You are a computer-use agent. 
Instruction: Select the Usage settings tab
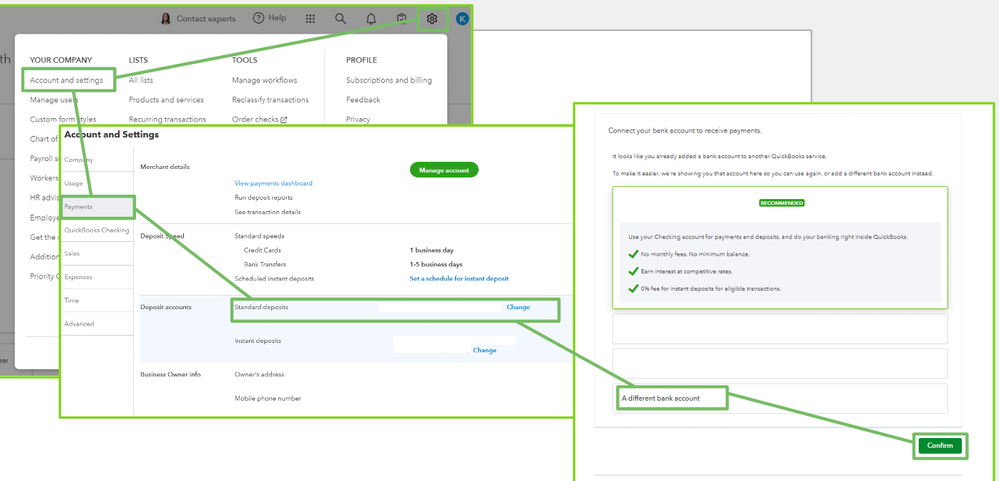point(97,183)
